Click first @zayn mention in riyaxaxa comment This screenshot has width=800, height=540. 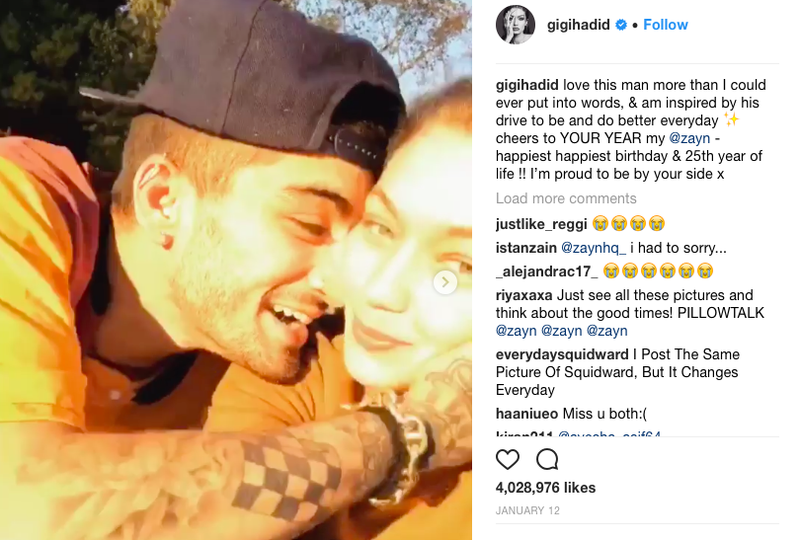pos(516,331)
